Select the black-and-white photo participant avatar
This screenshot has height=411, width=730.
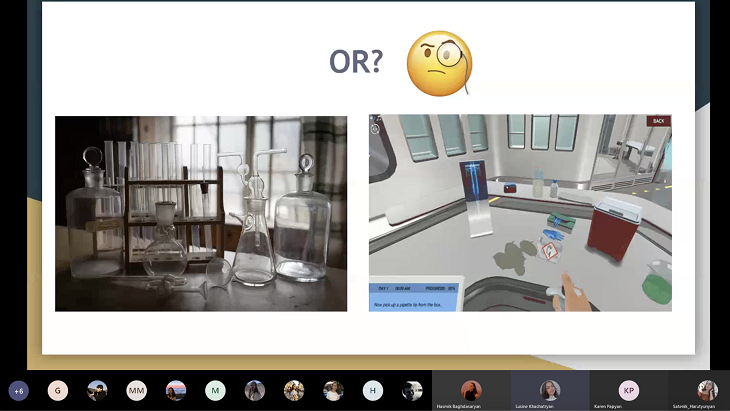point(412,391)
